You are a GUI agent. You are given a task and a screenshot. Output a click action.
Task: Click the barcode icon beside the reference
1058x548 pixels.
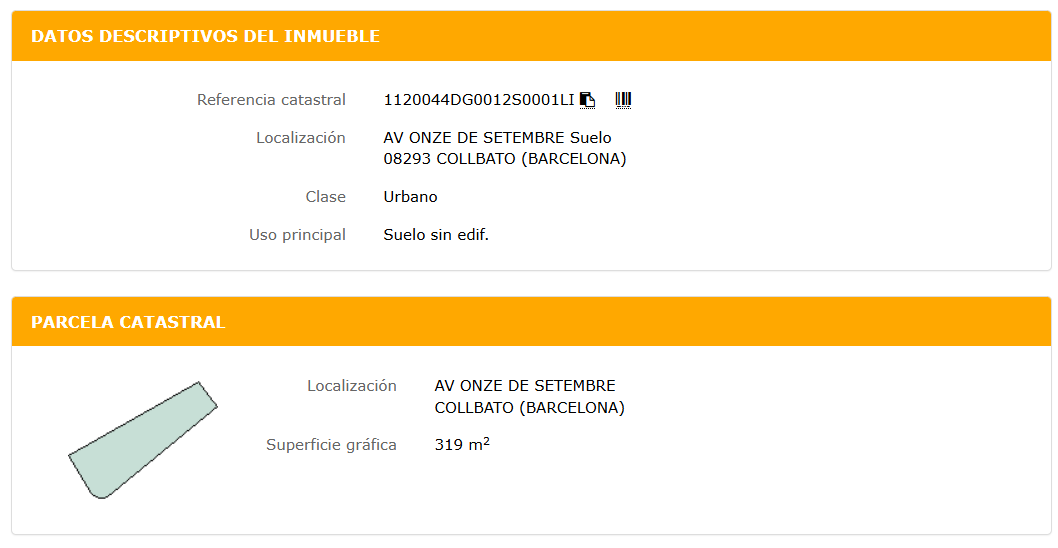(x=623, y=99)
